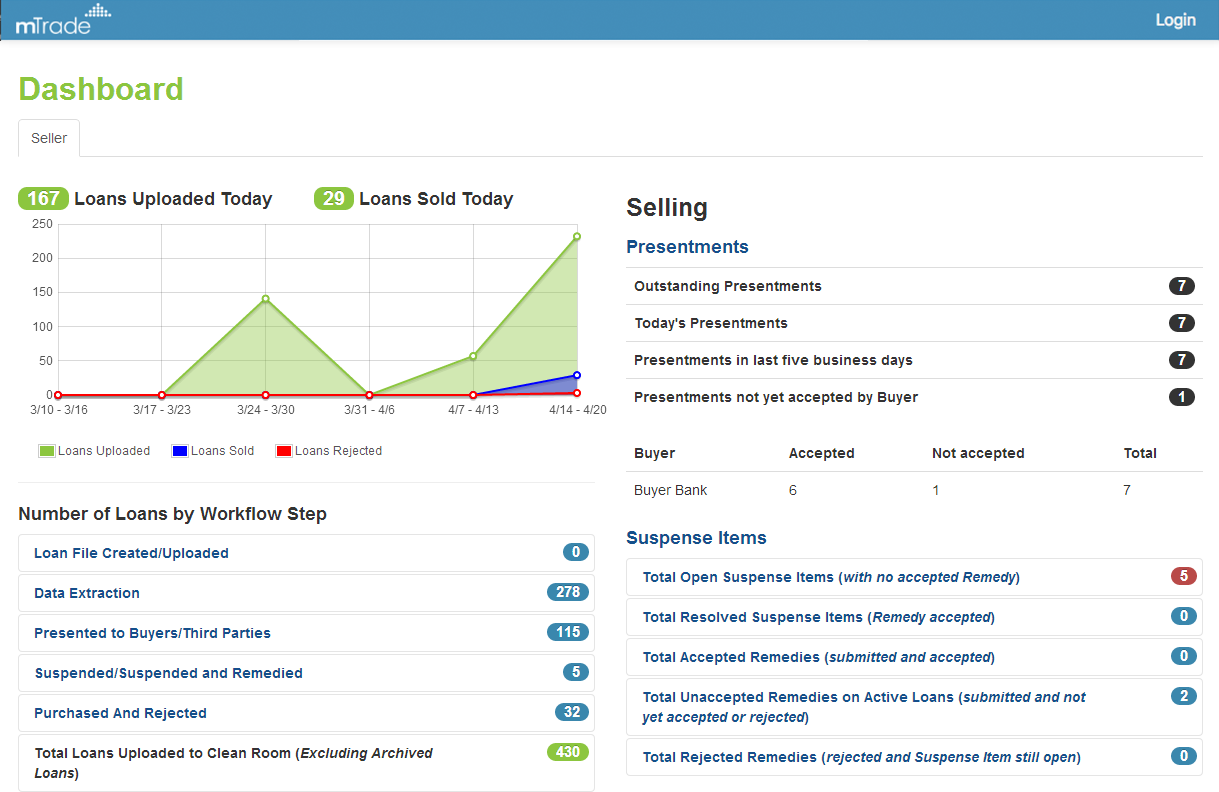The image size is (1219, 792).
Task: Click the red 5 open suspense badge
Action: [1183, 576]
